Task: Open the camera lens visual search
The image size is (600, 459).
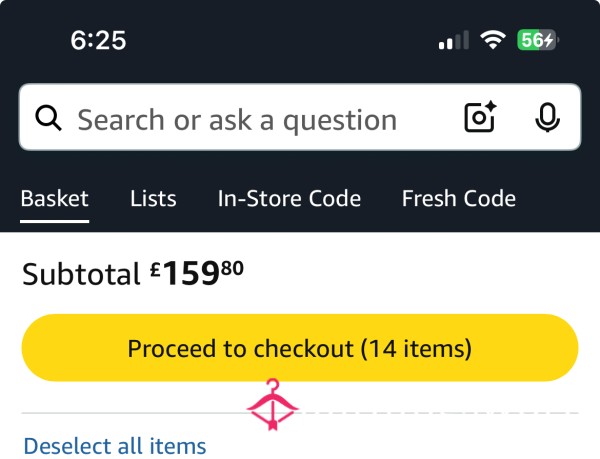Action: (x=481, y=117)
